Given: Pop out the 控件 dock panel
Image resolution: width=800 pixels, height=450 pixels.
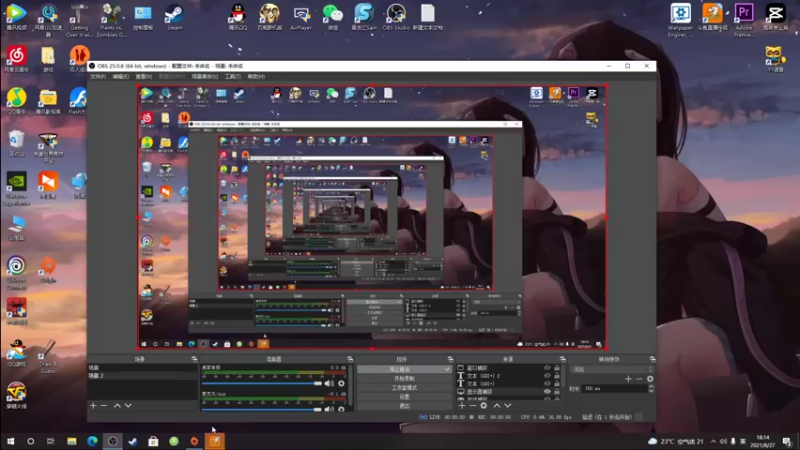Looking at the screenshot, I should 450,359.
